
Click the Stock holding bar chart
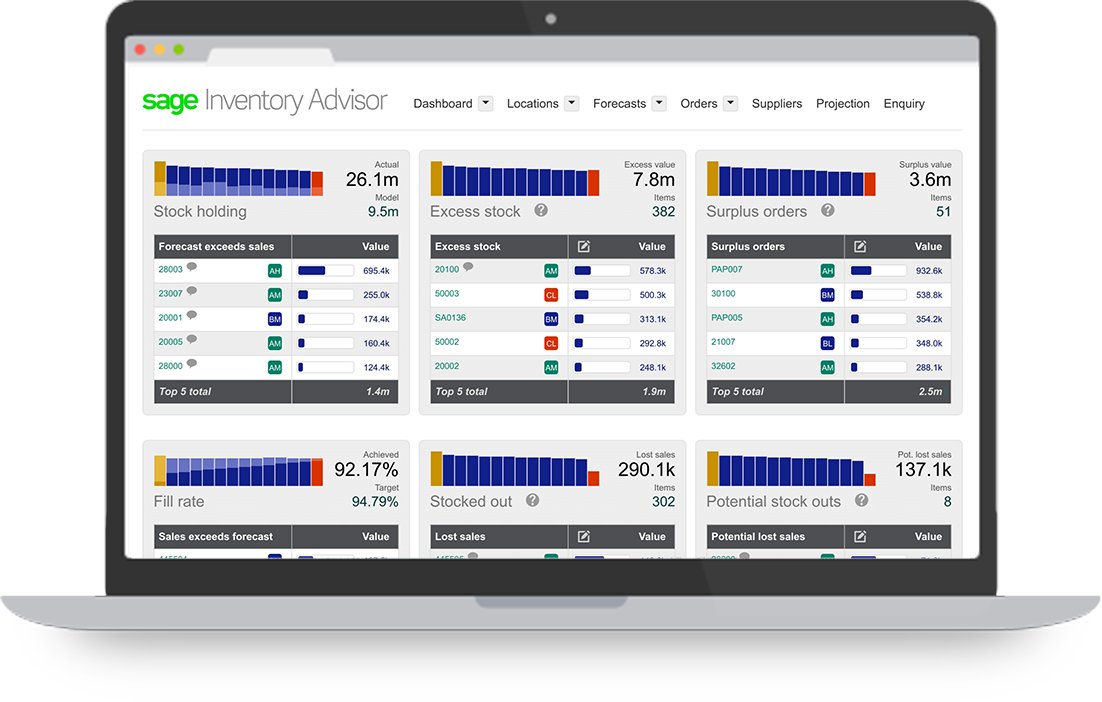pos(239,179)
